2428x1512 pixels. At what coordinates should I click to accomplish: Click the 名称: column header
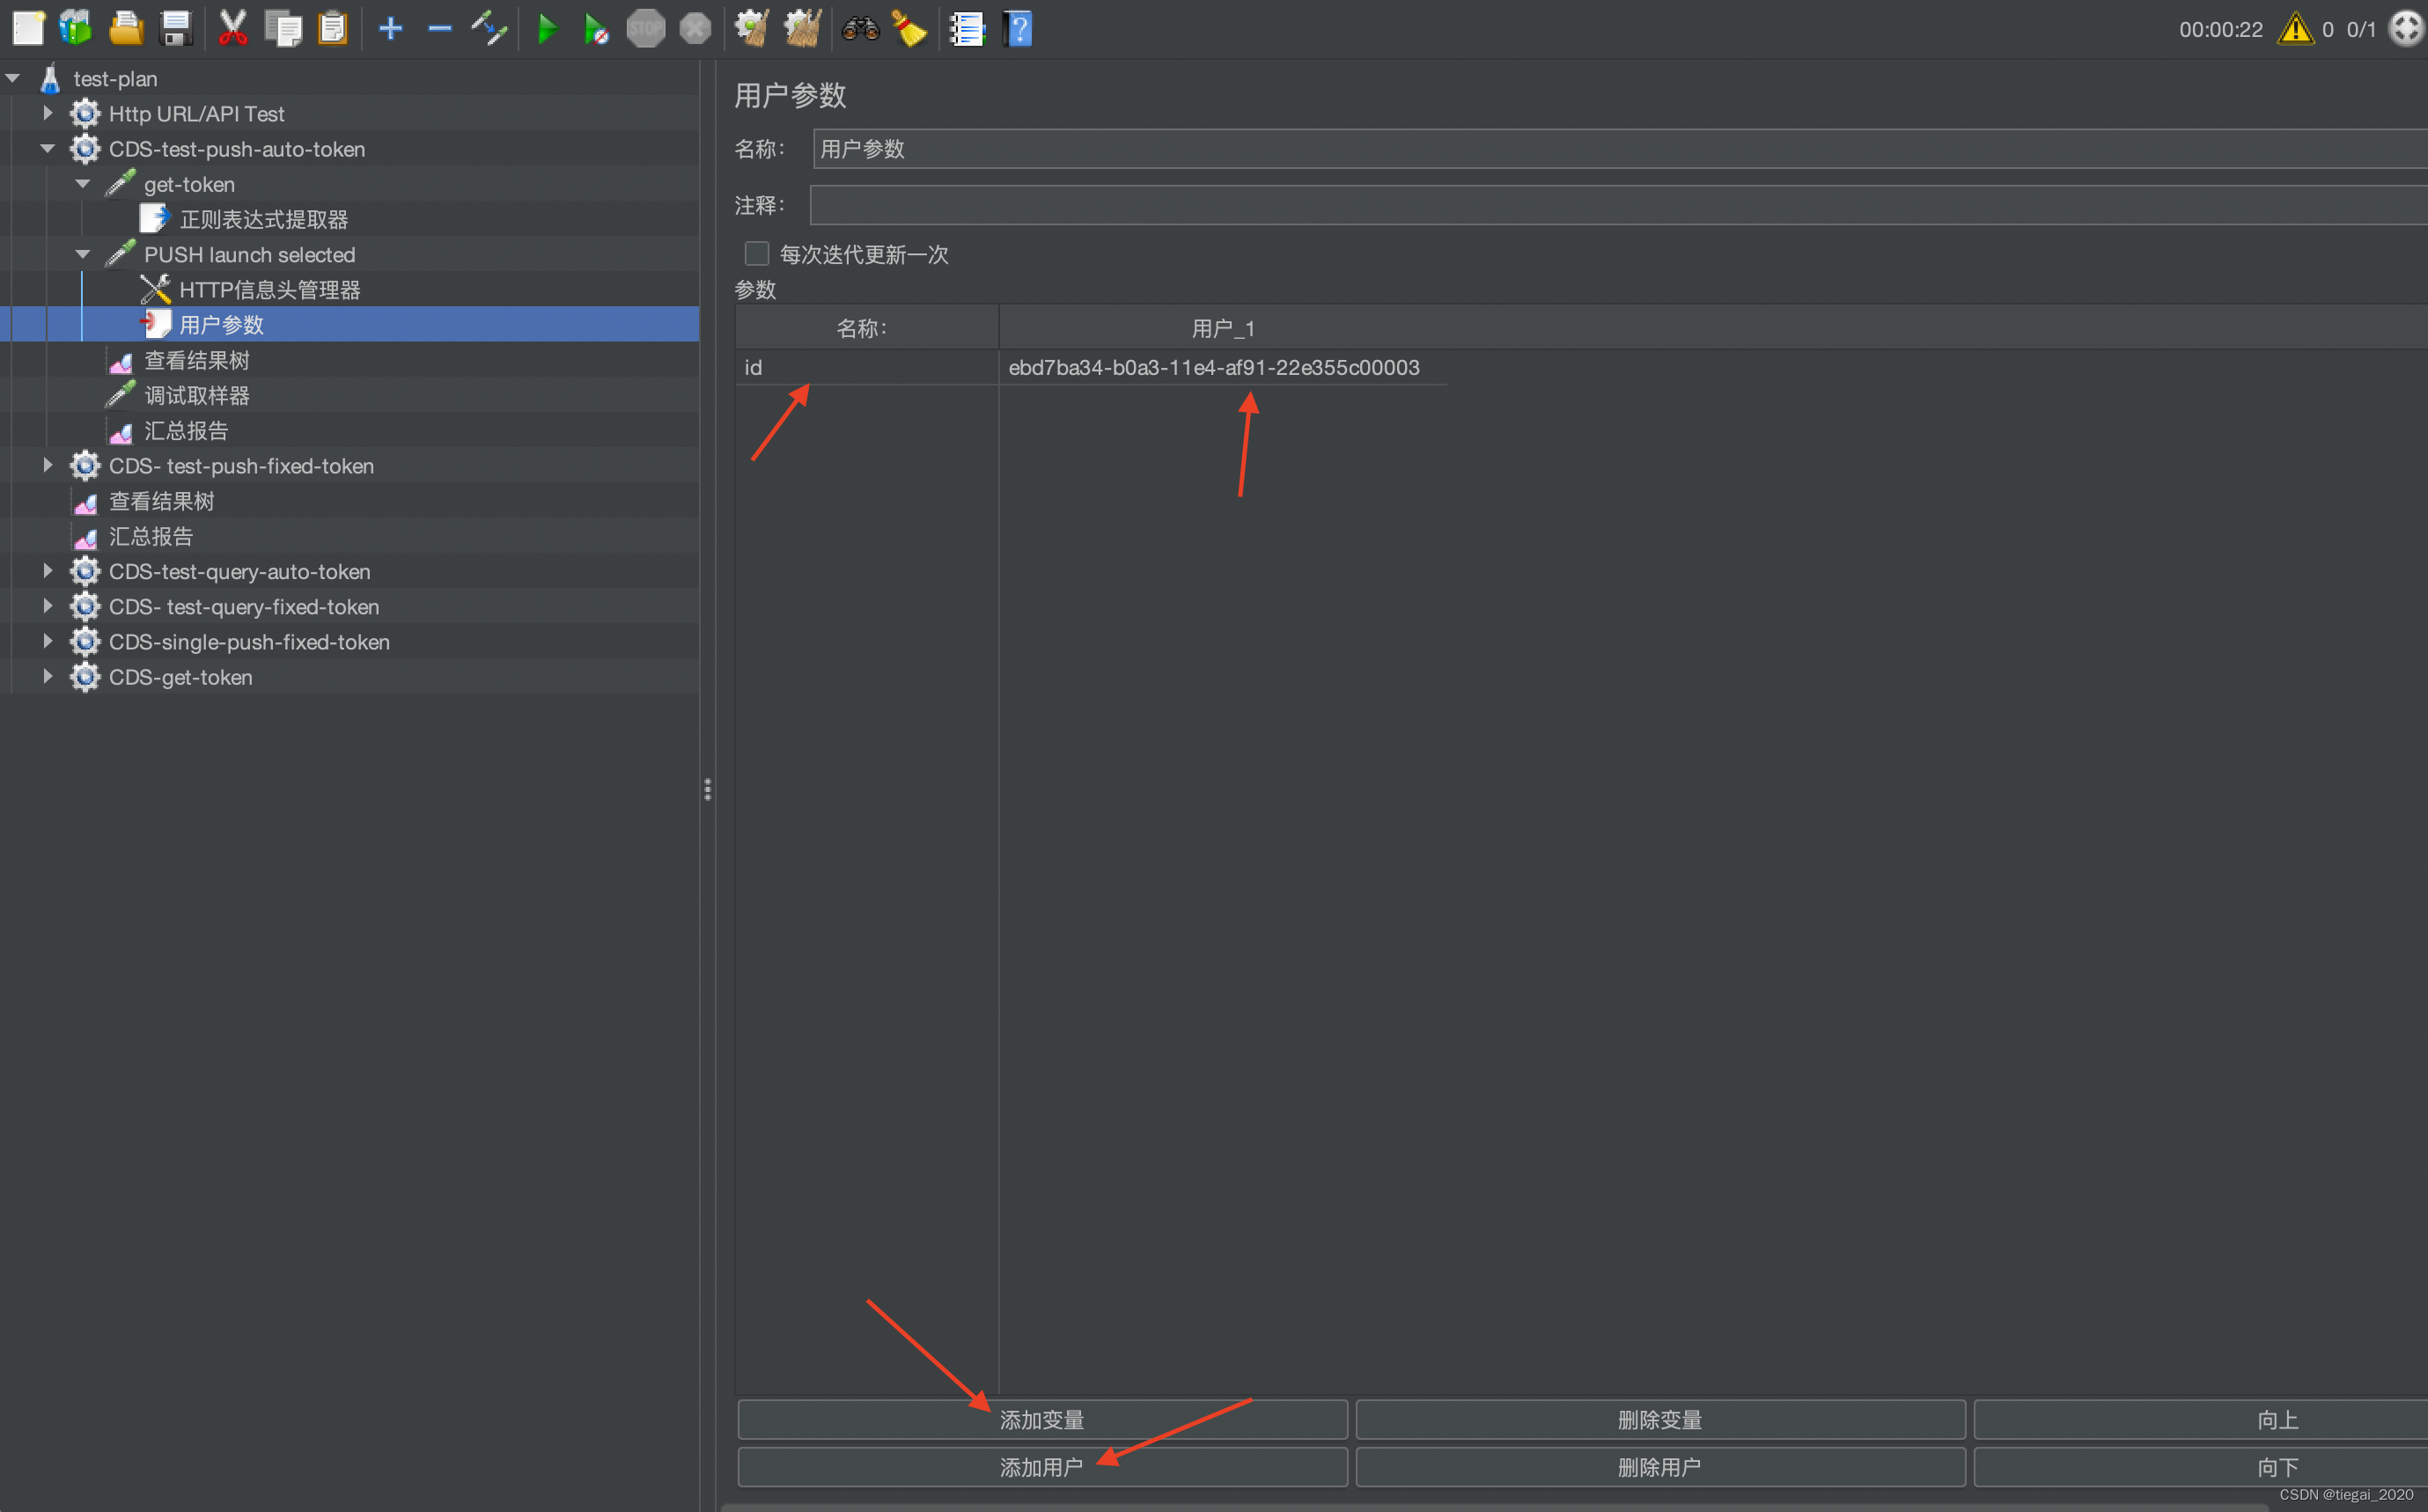coord(867,328)
